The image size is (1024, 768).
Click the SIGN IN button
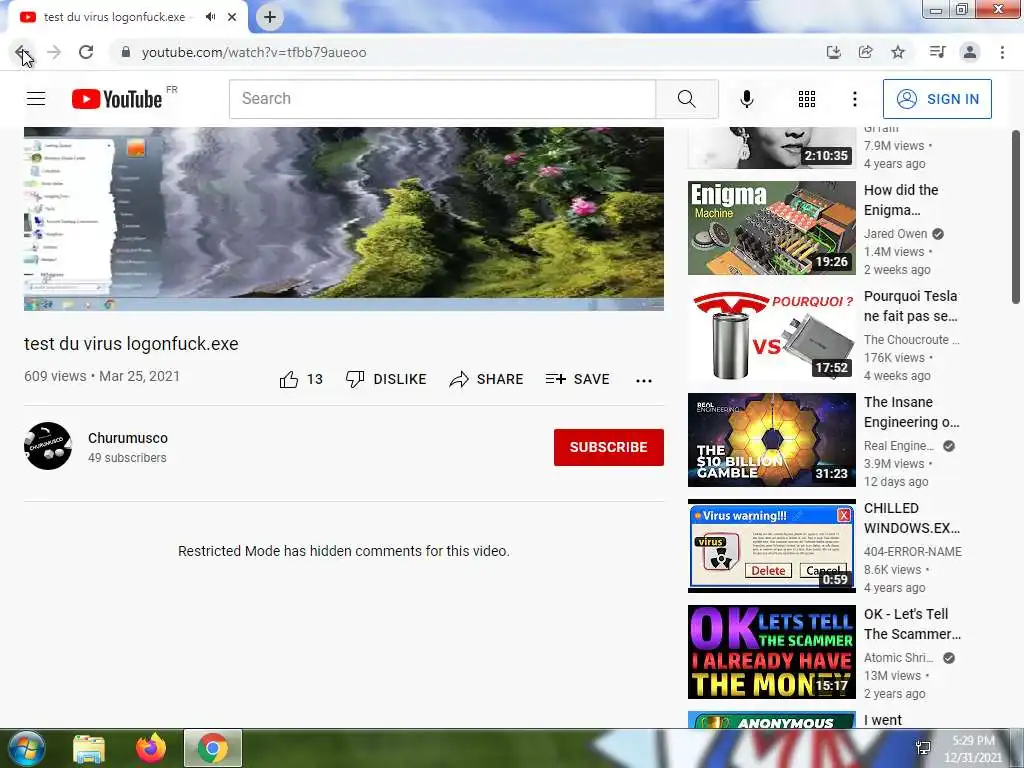point(937,99)
